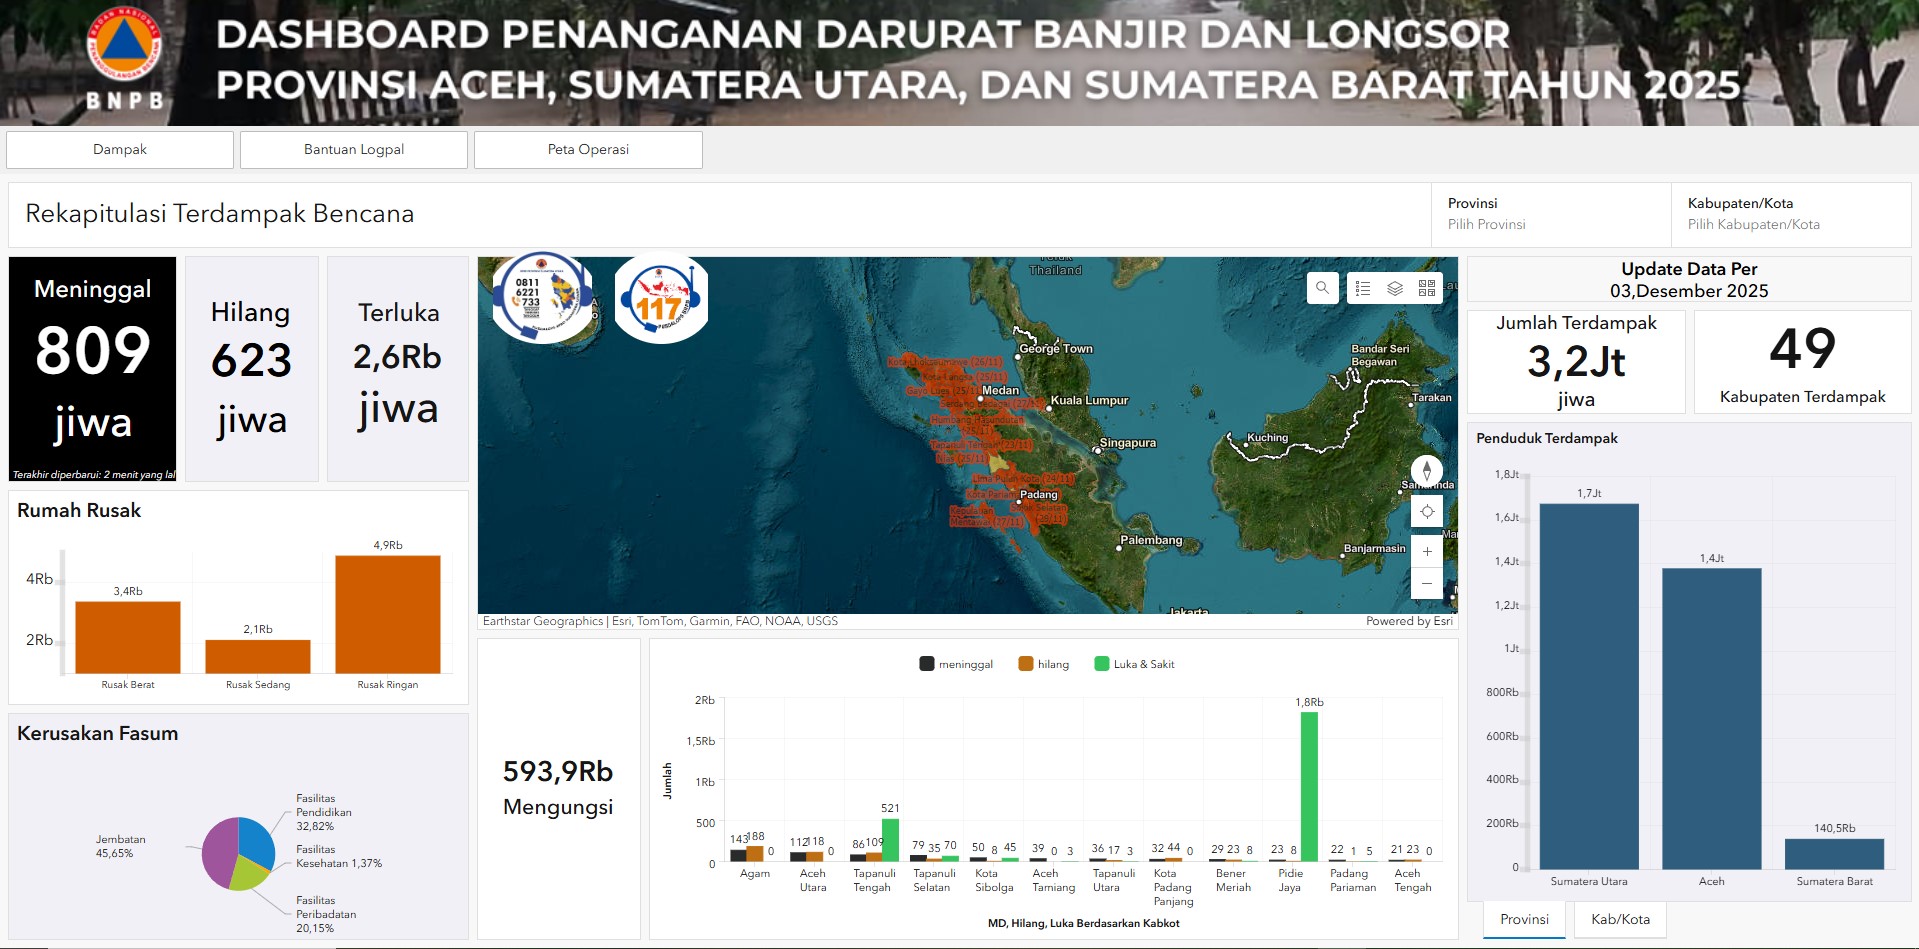Open the map layers panel
This screenshot has height=949, width=1919.
(1395, 288)
